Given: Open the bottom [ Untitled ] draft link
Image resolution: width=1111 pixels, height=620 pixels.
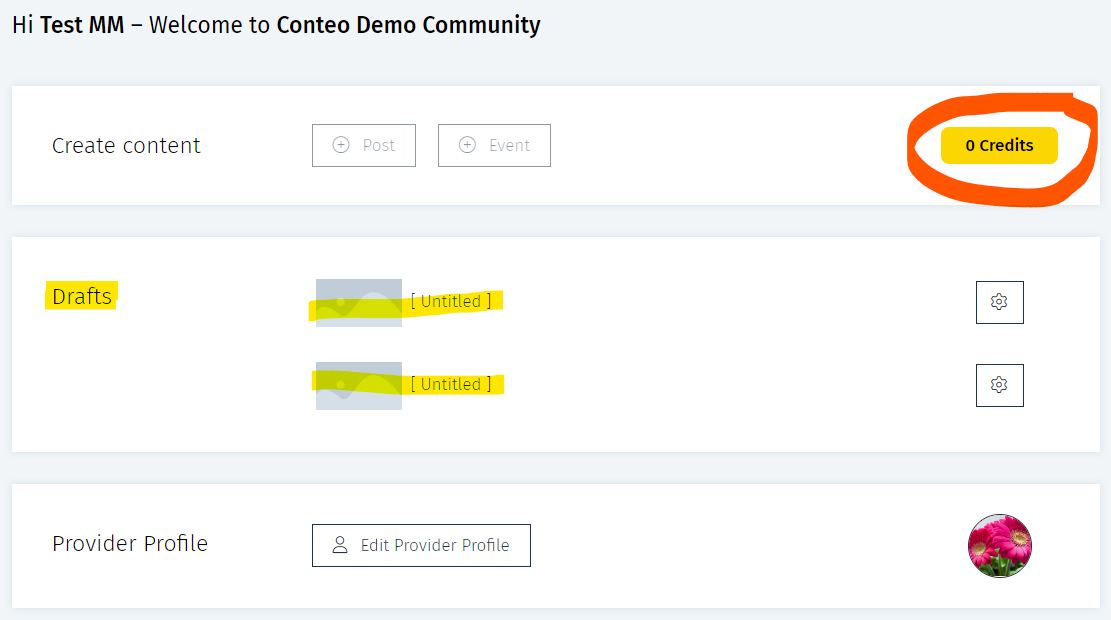Looking at the screenshot, I should [x=451, y=384].
